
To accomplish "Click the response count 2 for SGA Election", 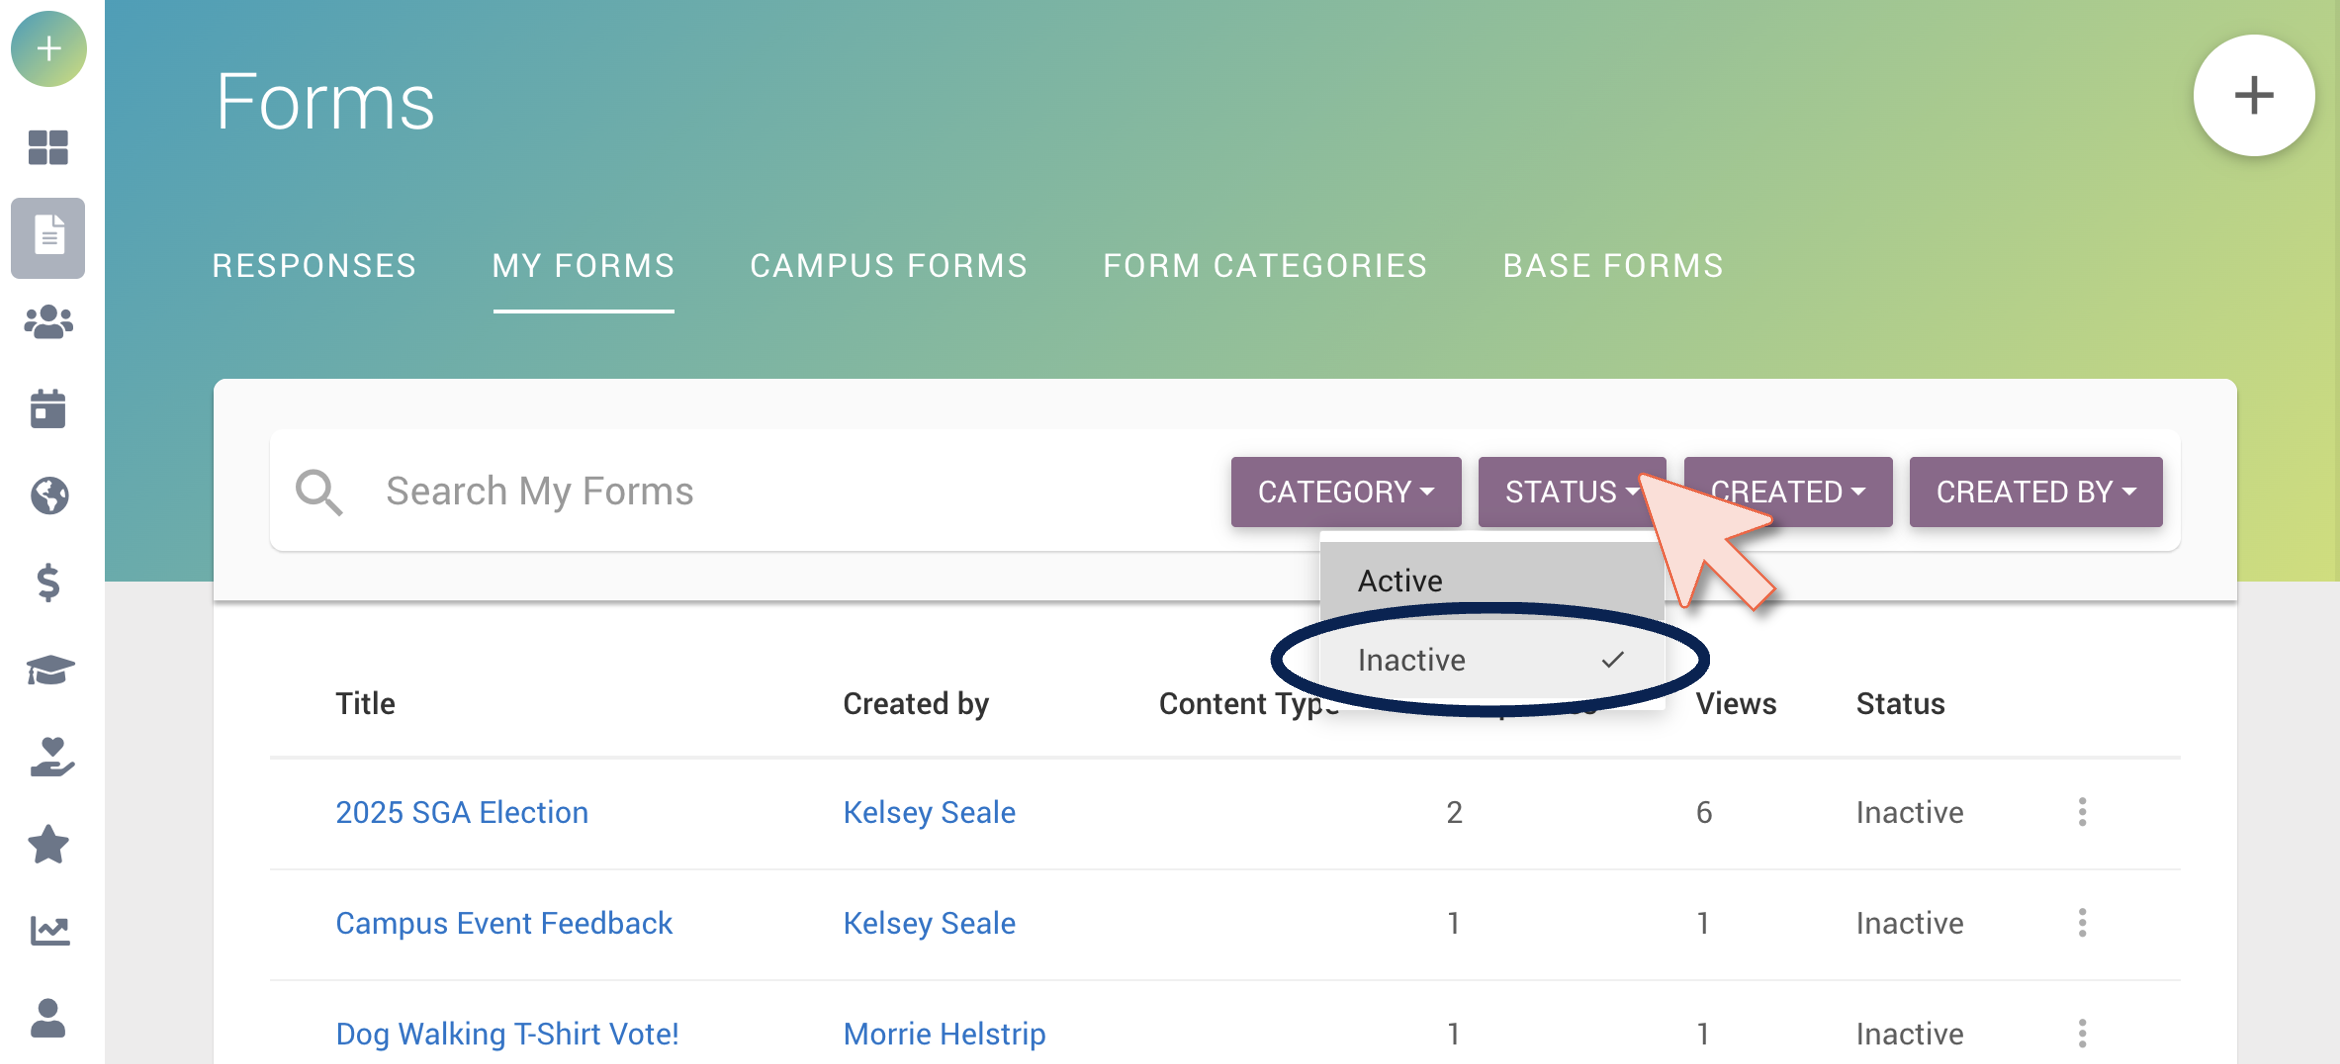I will point(1454,812).
